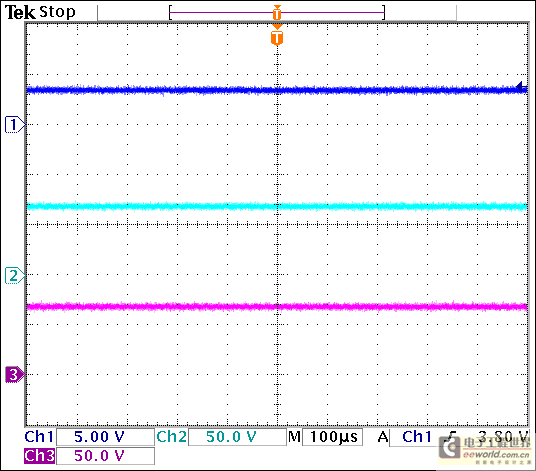
Task: Click the Ch1 label in readout
Action: pyautogui.click(x=39, y=437)
